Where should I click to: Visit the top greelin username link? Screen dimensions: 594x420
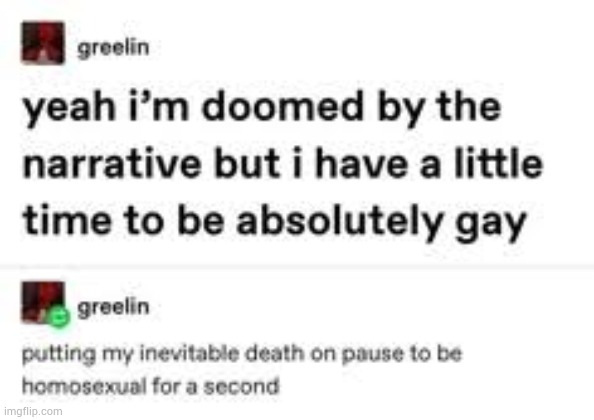[x=113, y=48]
